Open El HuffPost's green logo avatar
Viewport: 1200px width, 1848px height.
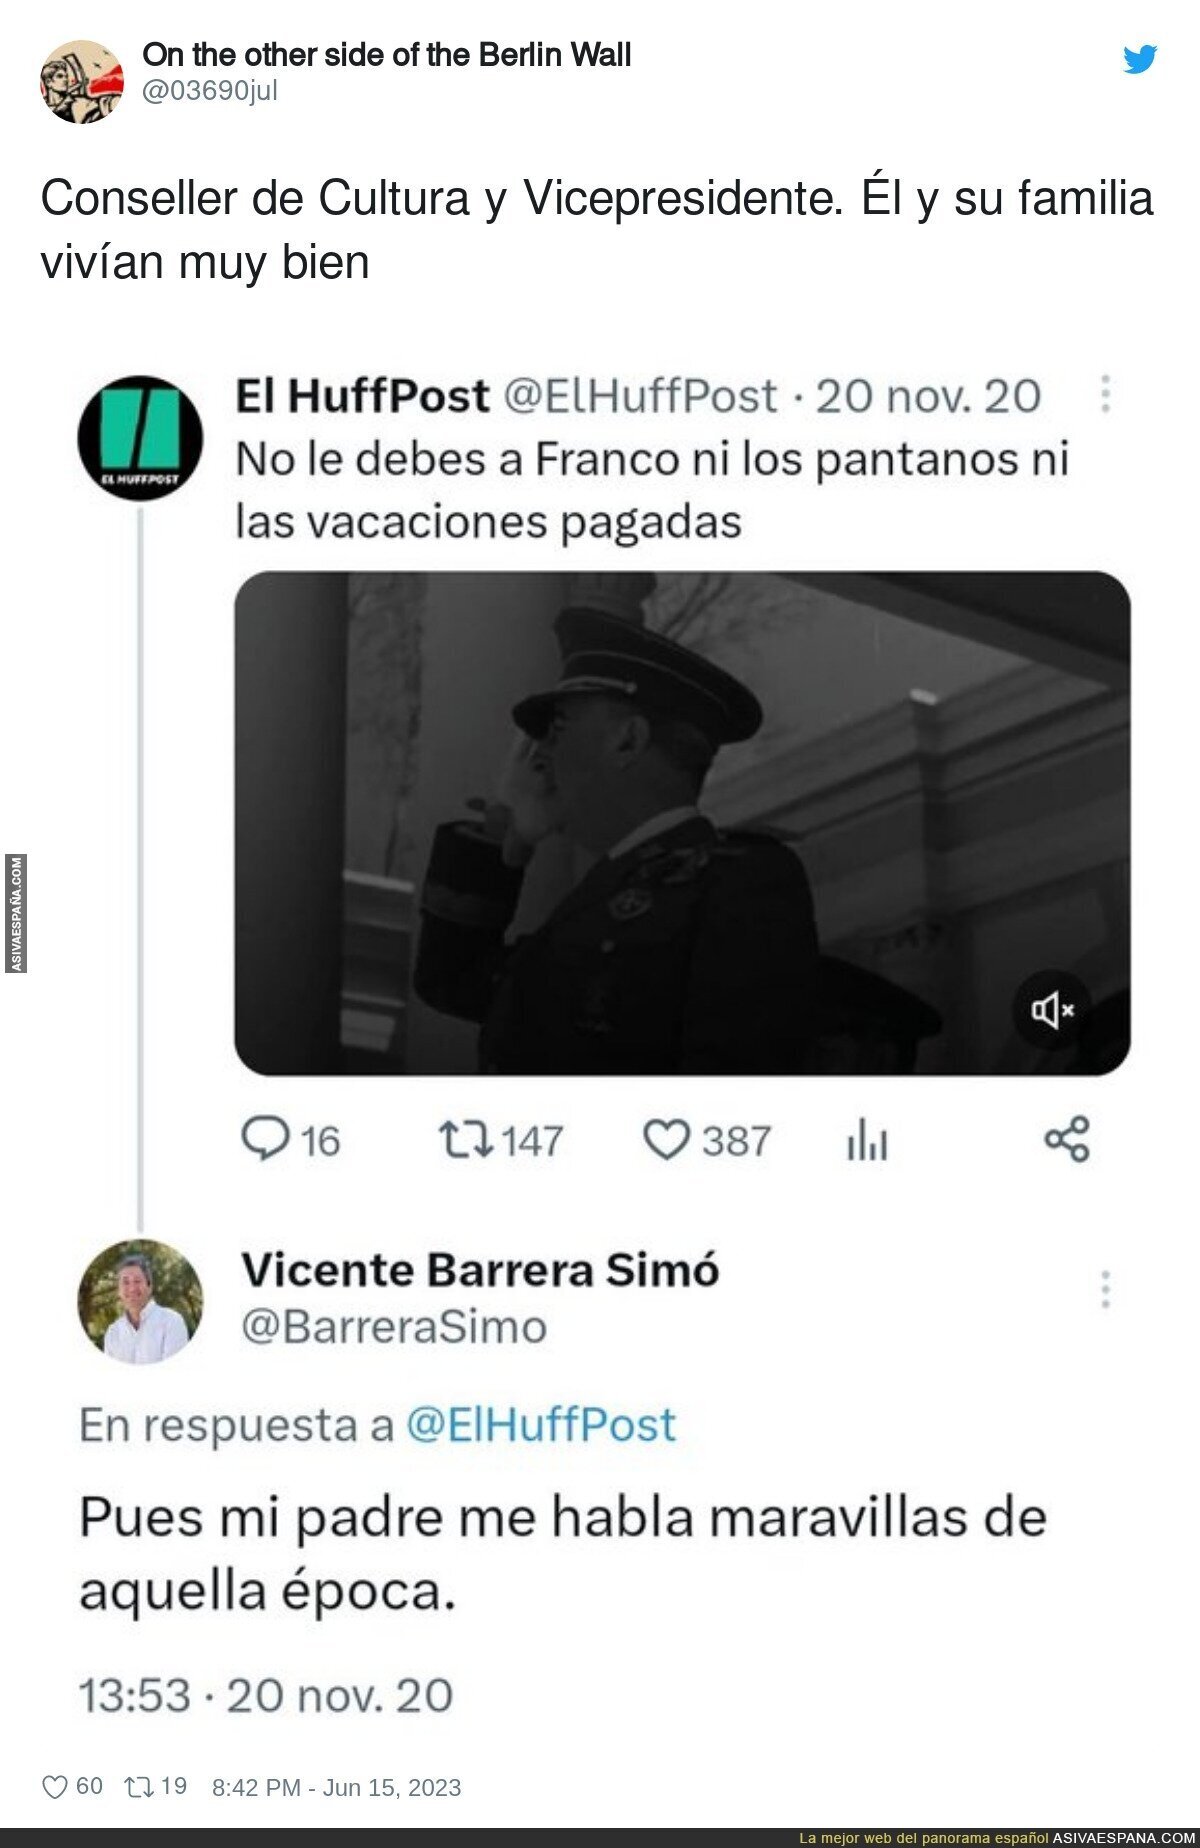pos(140,439)
